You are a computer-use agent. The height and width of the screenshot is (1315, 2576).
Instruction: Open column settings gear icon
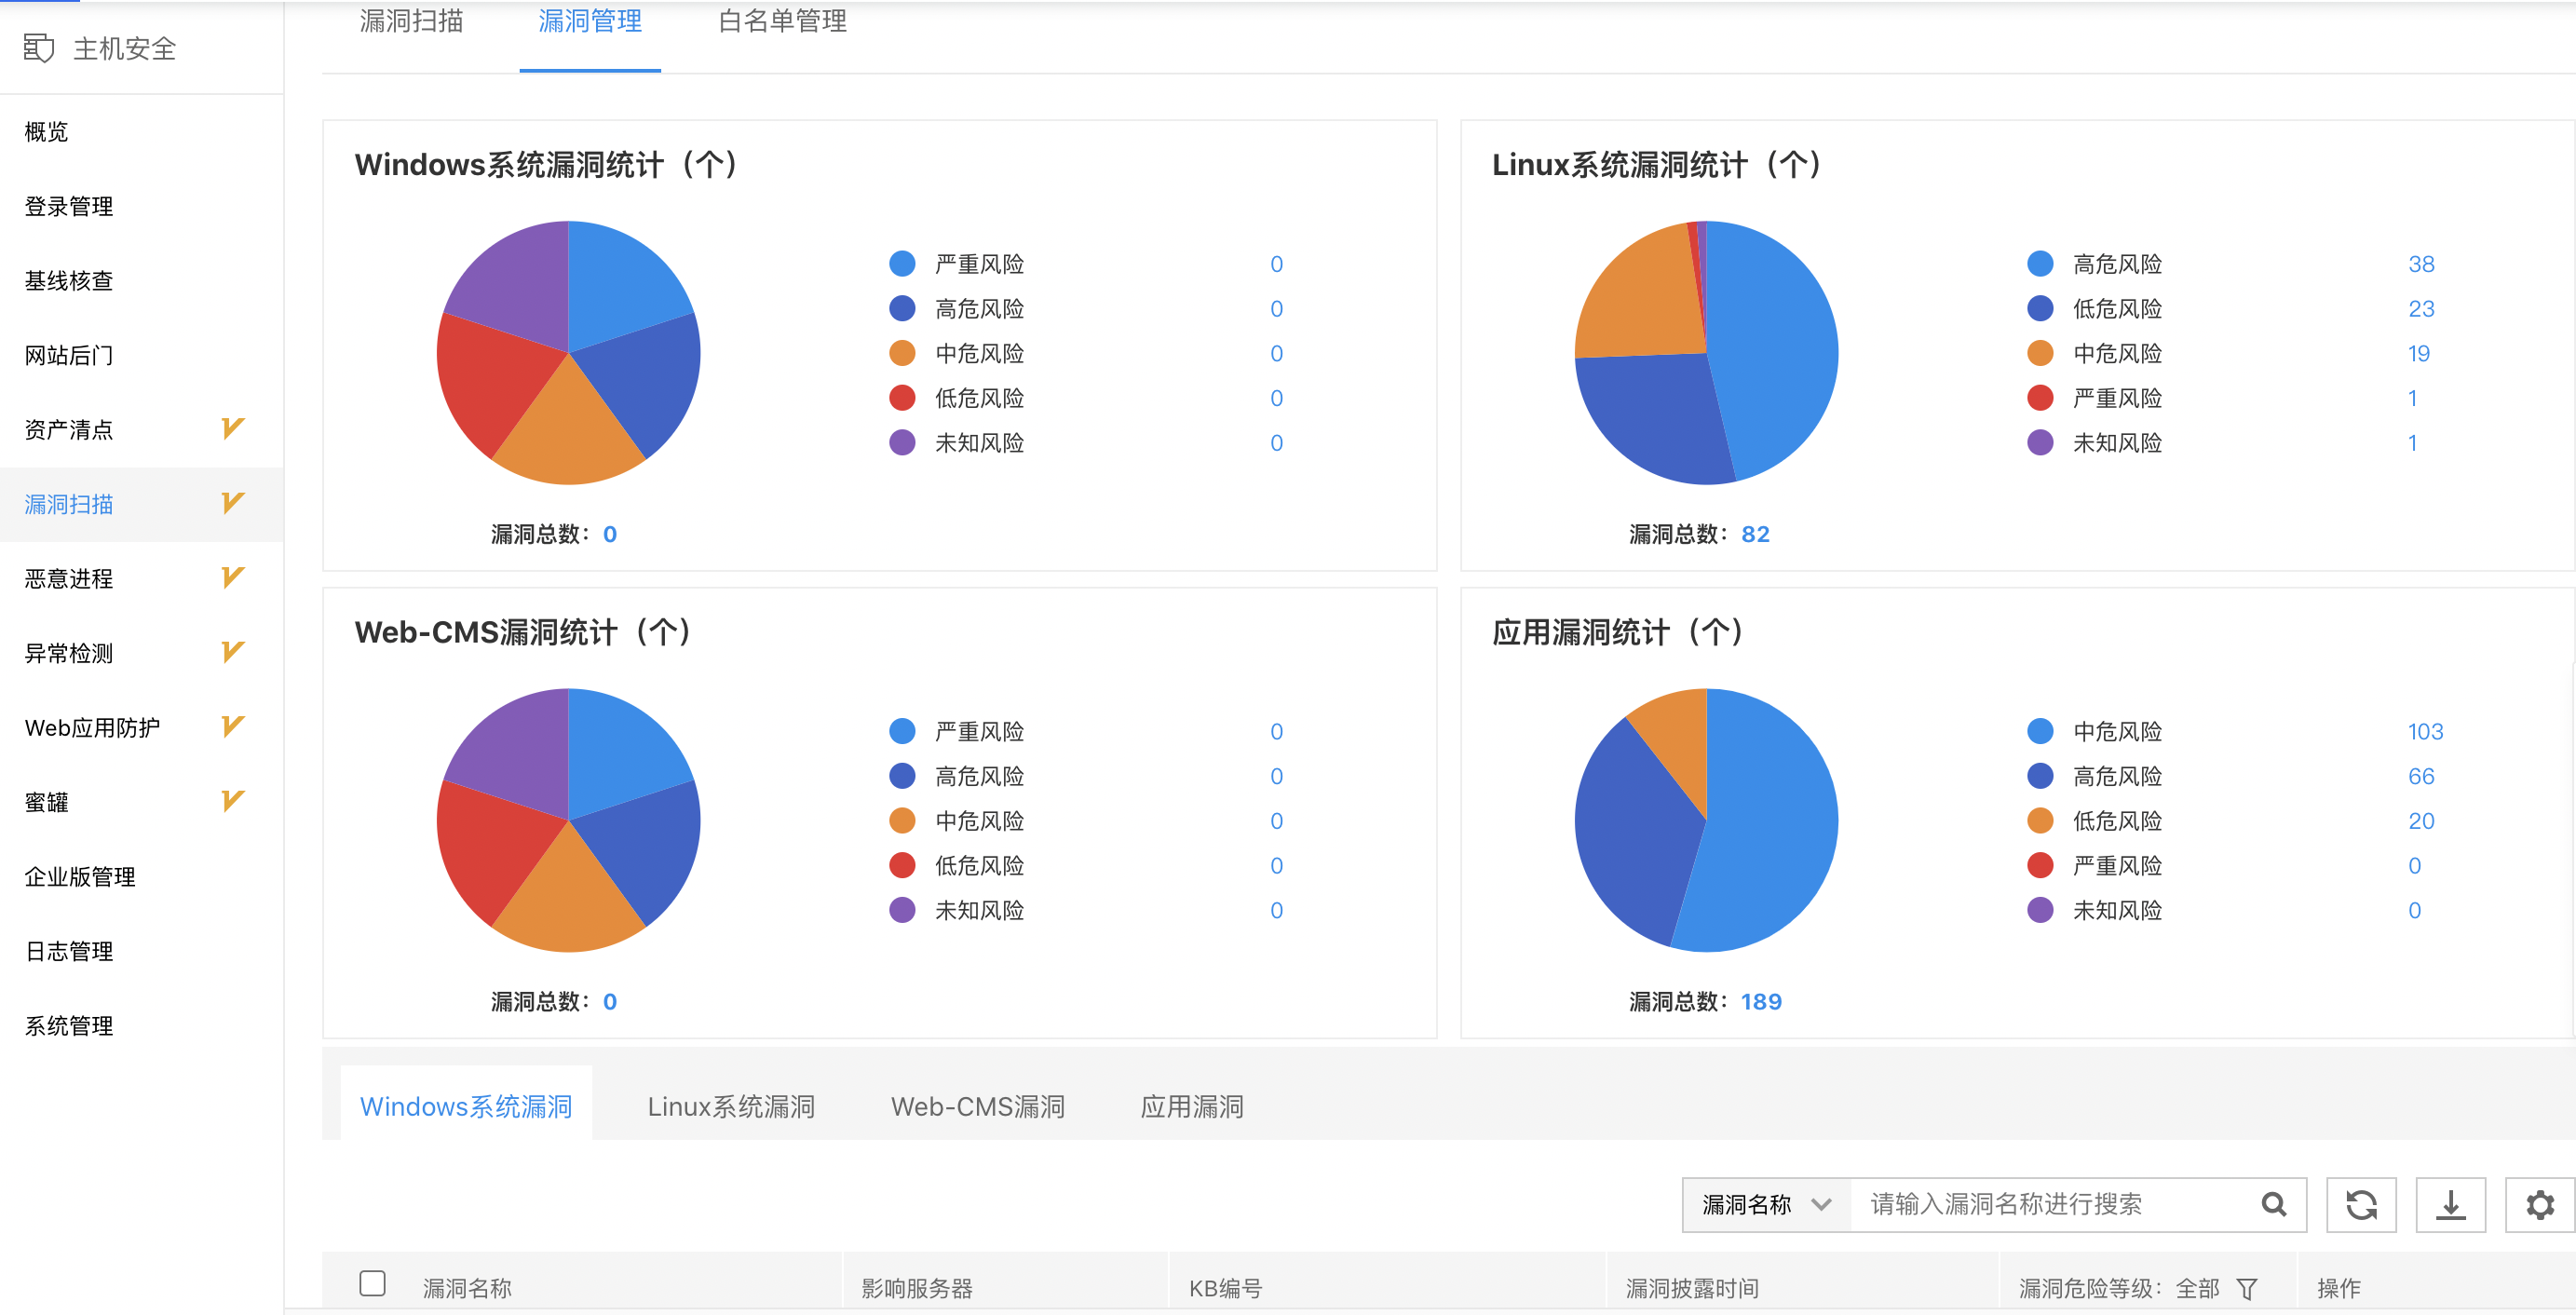[2540, 1204]
